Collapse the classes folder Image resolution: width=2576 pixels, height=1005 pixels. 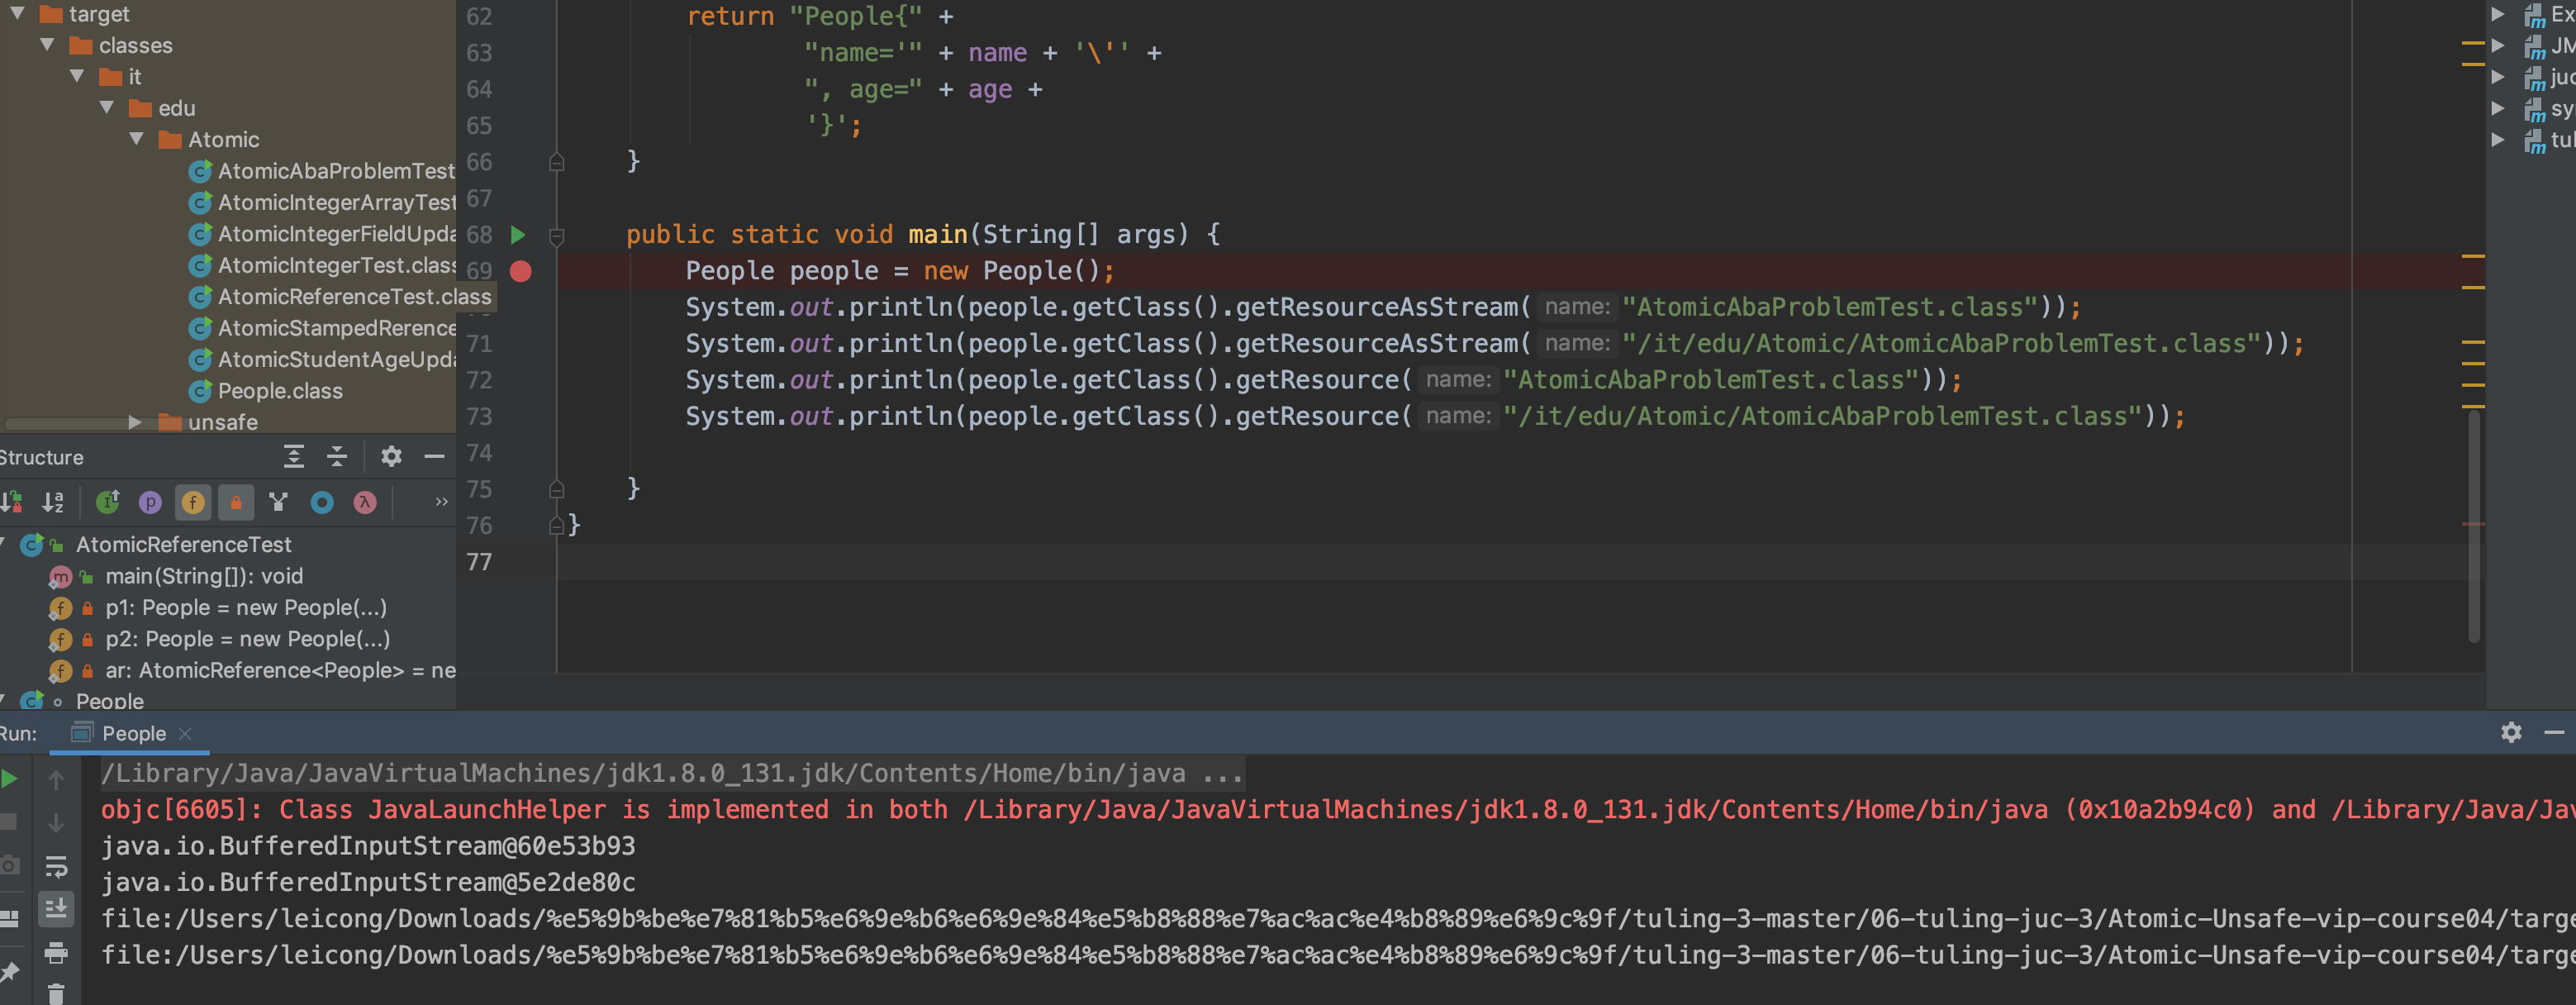tap(47, 45)
